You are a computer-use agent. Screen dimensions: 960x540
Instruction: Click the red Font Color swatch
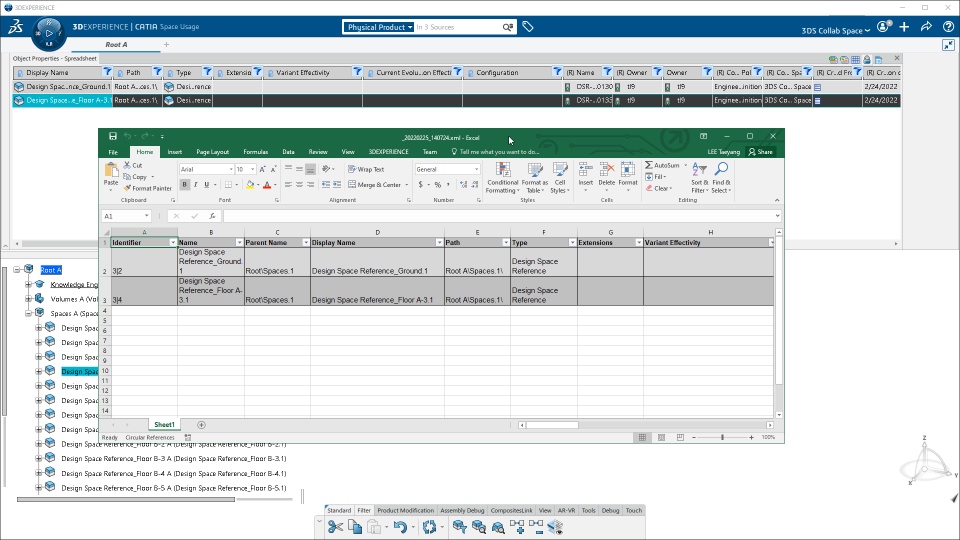(267, 184)
